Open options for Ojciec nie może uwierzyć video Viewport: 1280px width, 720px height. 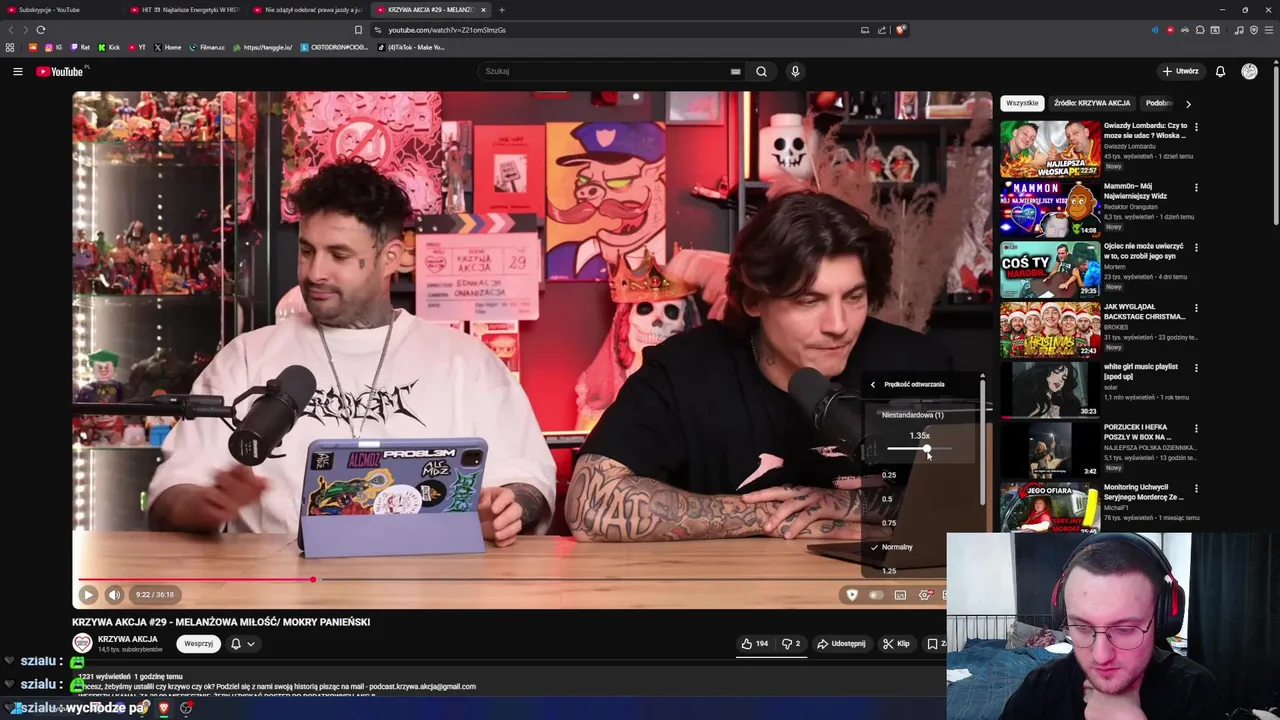1196,247
